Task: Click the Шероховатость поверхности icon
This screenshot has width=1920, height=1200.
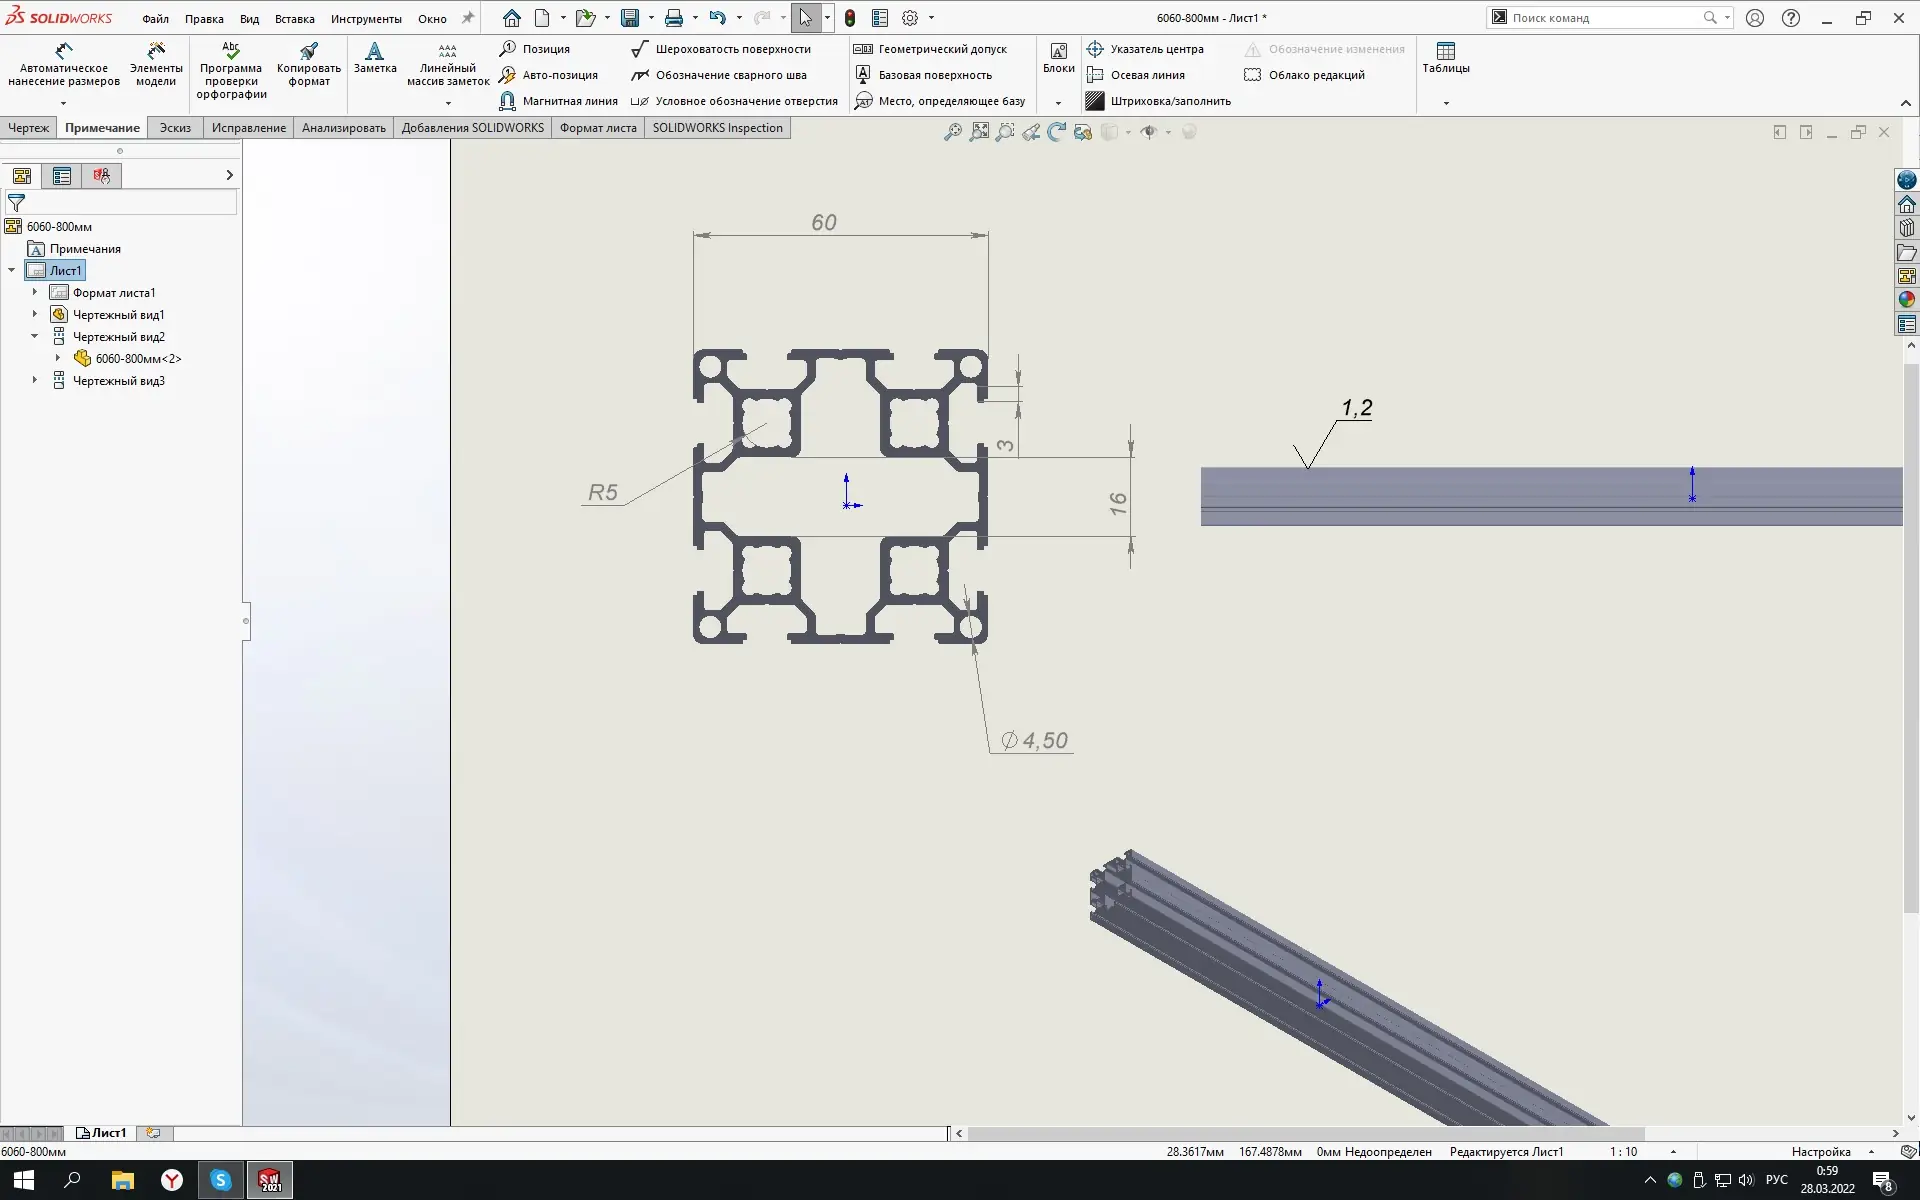Action: point(640,49)
